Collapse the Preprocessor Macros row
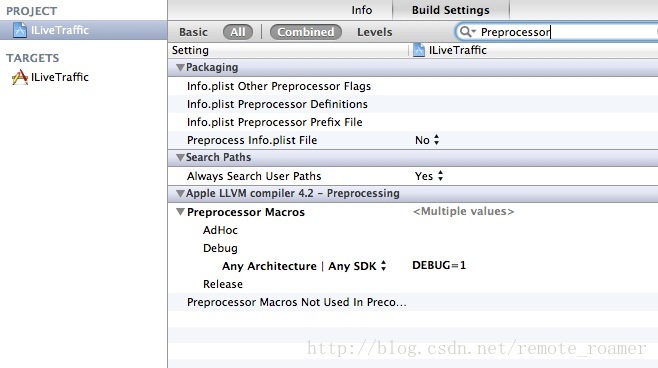This screenshot has height=368, width=658. pos(180,212)
